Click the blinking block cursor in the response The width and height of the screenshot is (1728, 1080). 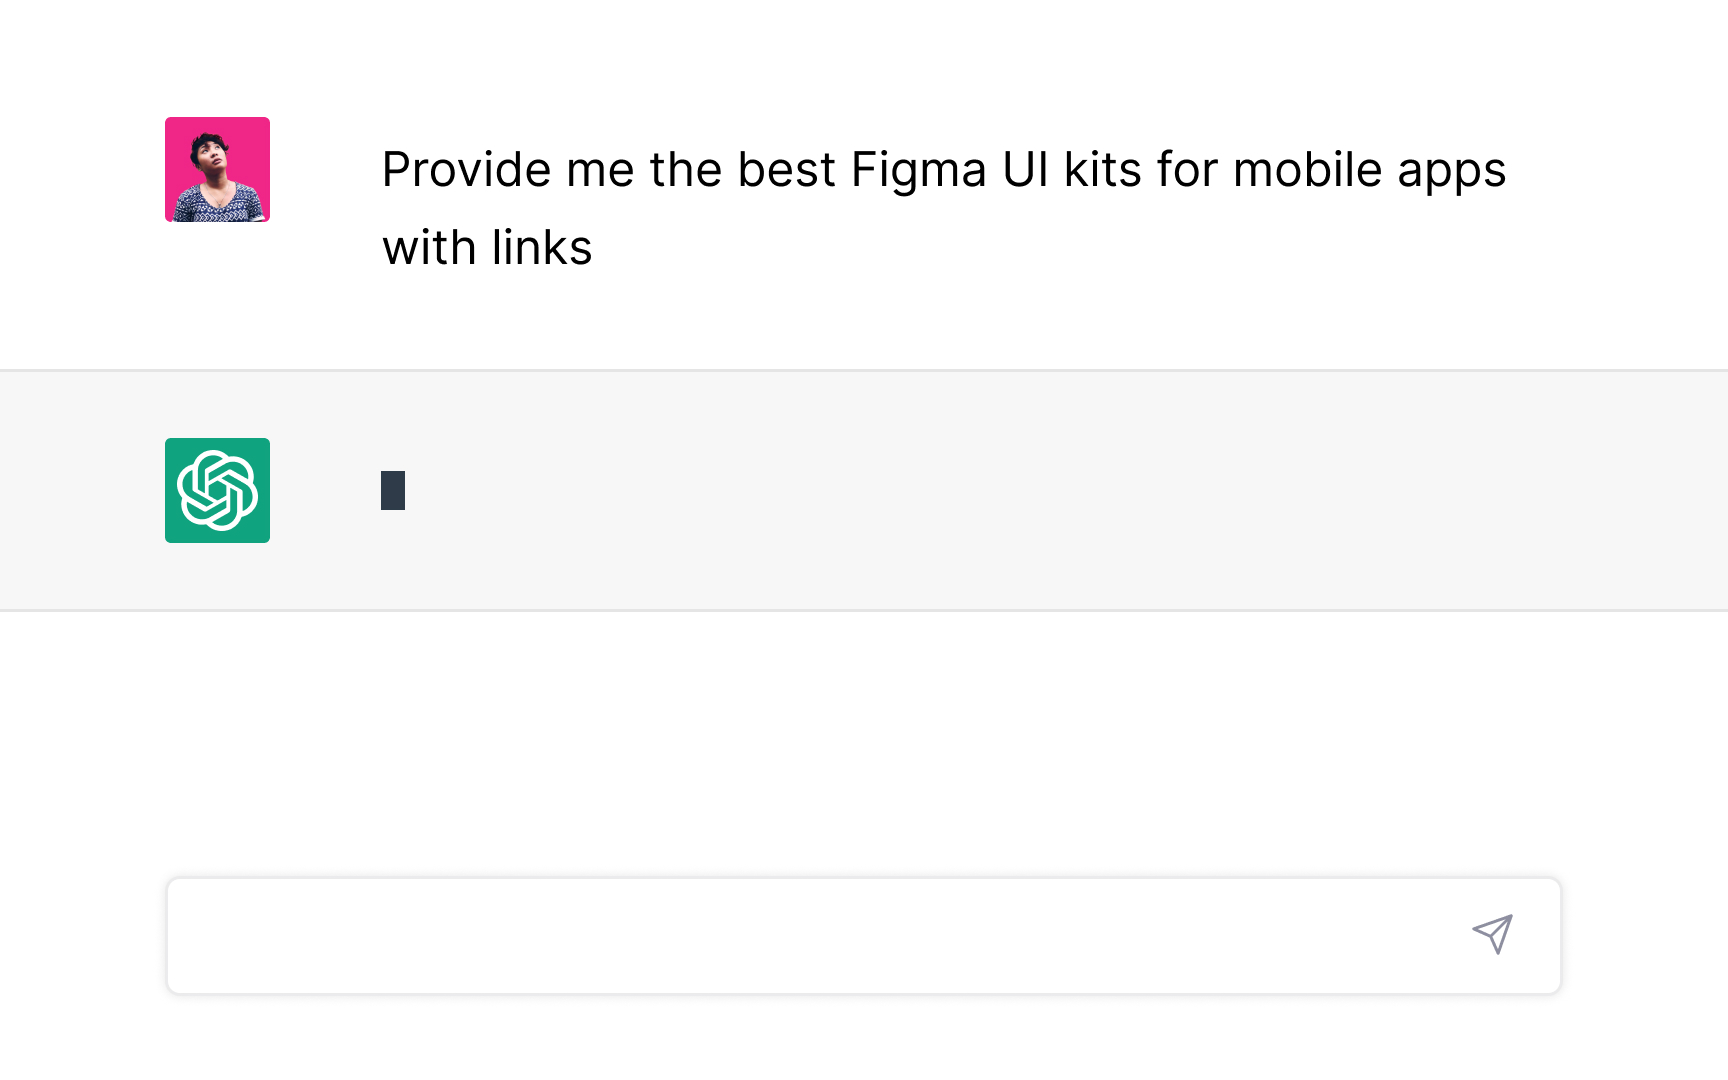[393, 490]
